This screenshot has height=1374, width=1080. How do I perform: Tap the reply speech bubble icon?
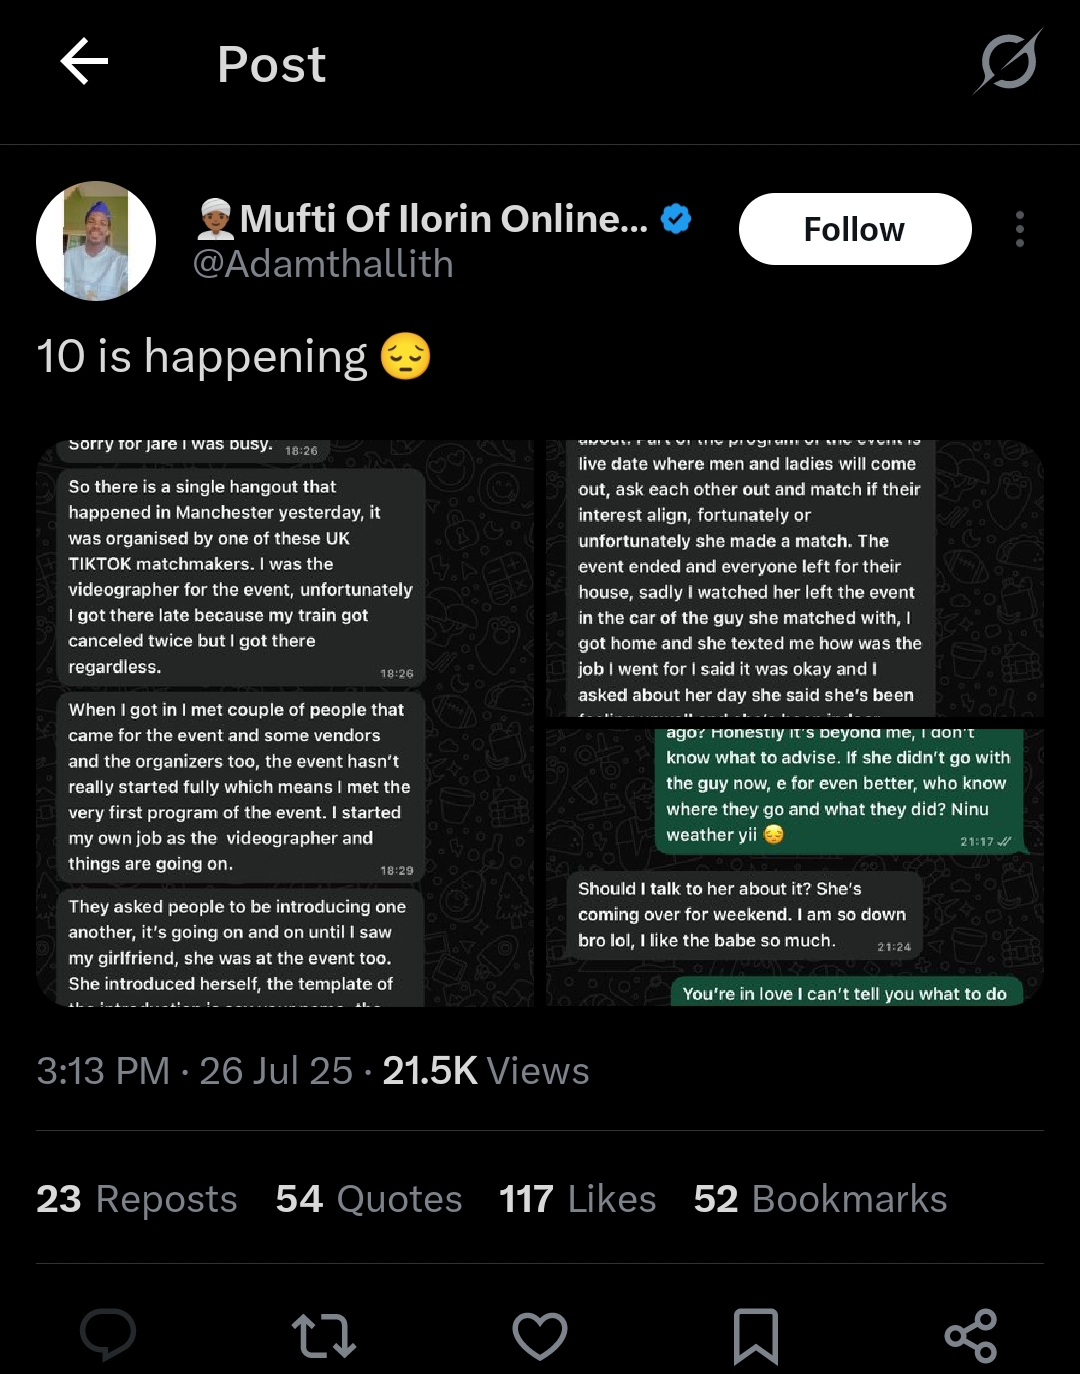(108, 1335)
